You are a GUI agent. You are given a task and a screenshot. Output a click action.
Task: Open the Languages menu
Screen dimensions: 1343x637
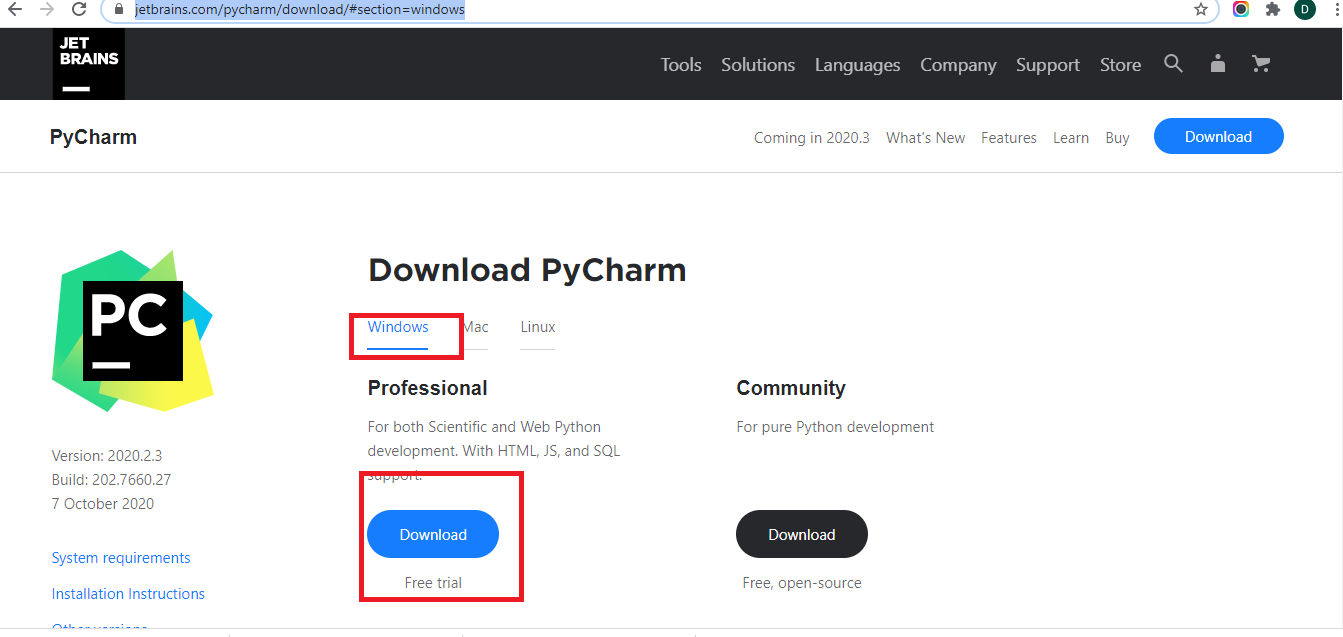pyautogui.click(x=857, y=65)
